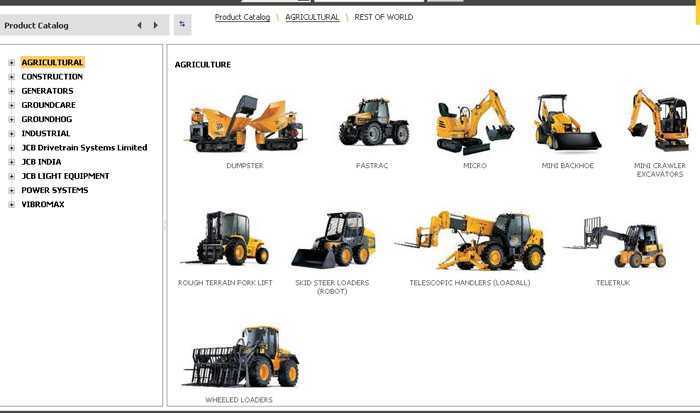Select GROUNDHOG in the catalog tree
This screenshot has height=413, width=700.
(46, 120)
